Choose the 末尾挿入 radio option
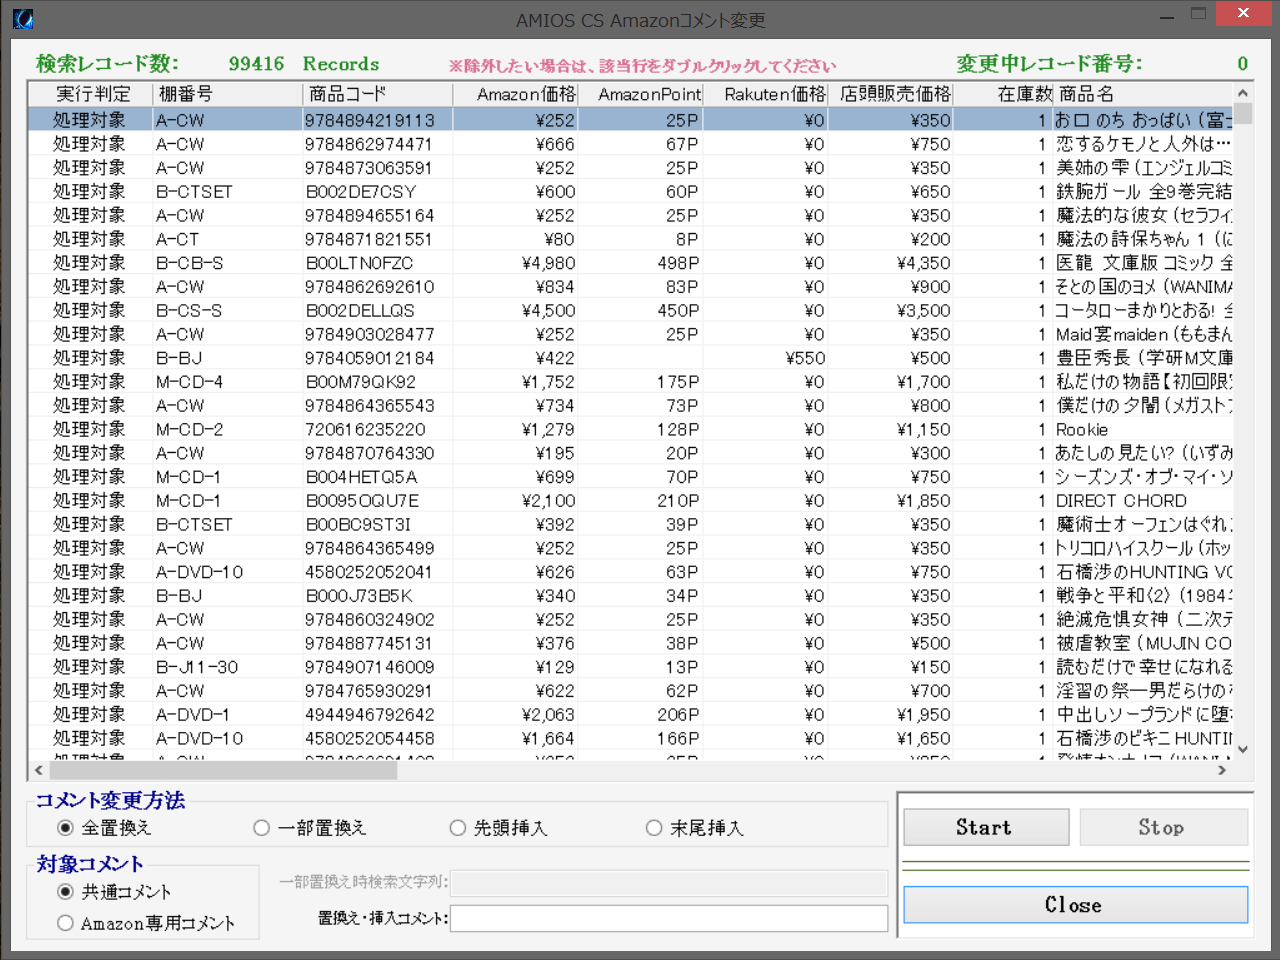1280x960 pixels. click(x=654, y=828)
